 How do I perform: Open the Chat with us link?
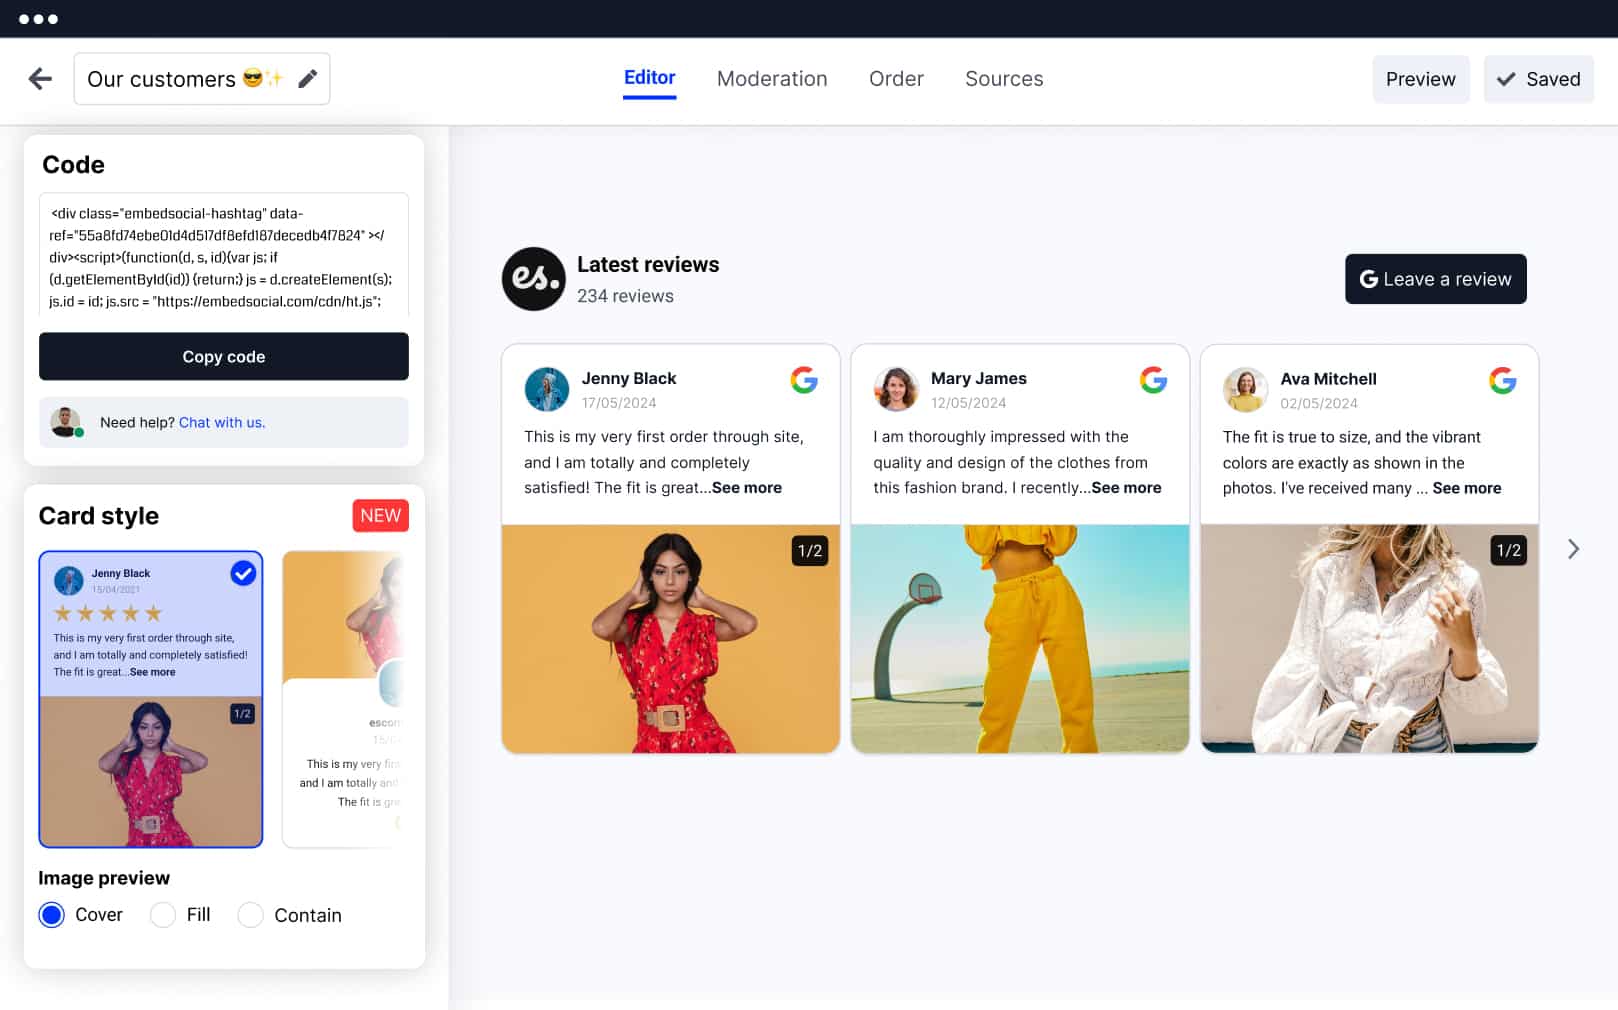222,423
